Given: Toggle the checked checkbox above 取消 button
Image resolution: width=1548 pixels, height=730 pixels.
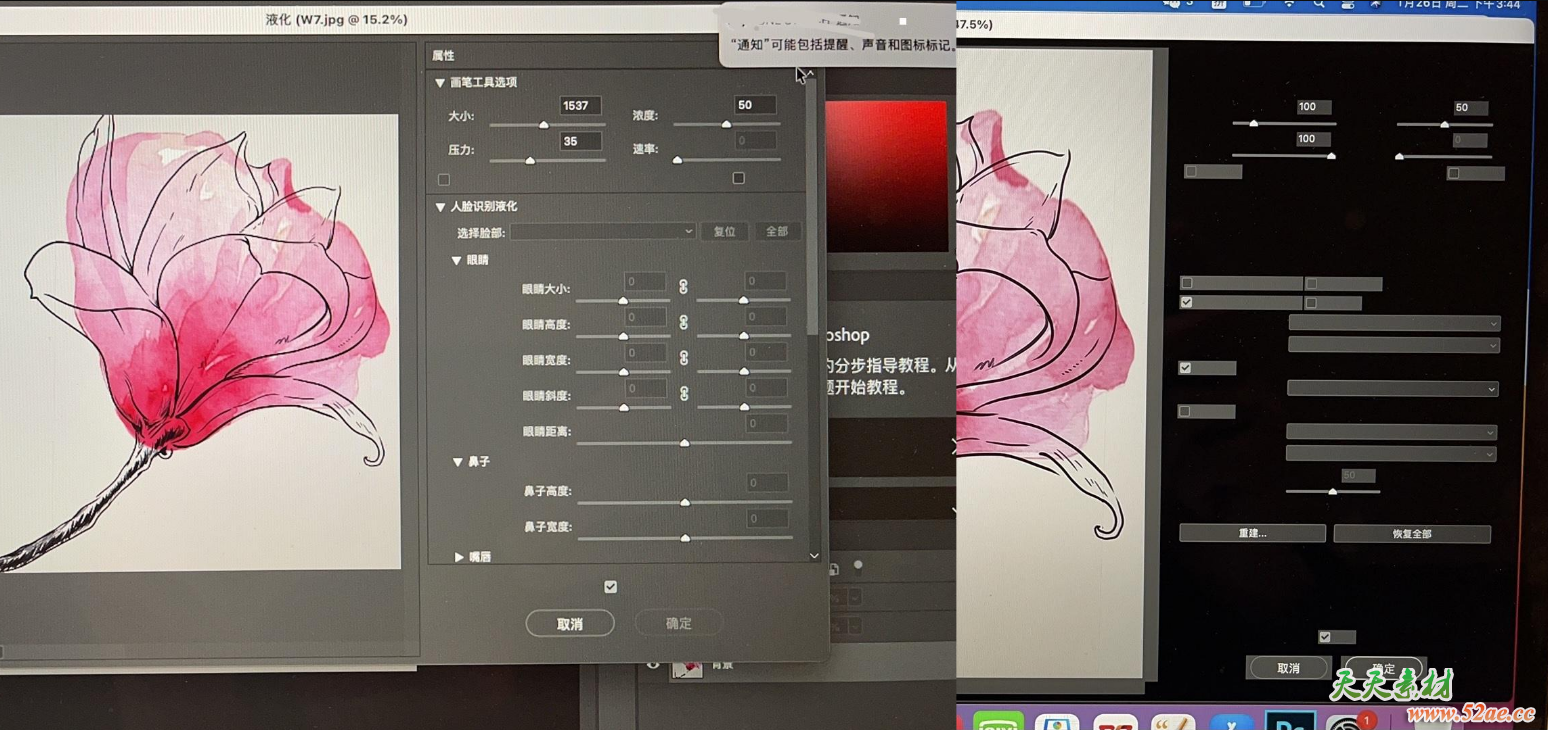Looking at the screenshot, I should click(611, 587).
